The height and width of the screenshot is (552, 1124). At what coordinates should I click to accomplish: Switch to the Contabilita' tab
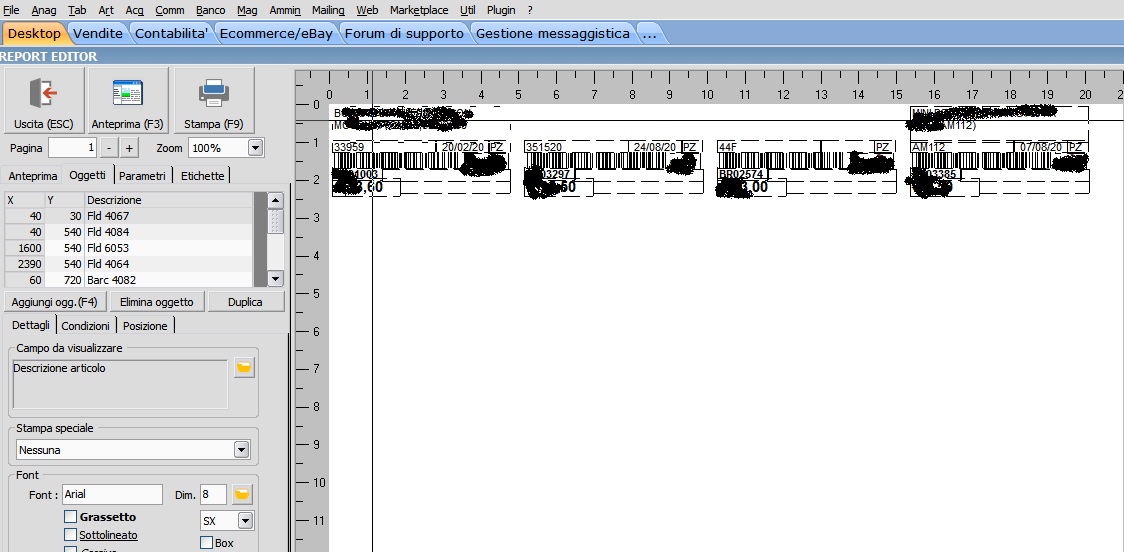click(x=172, y=33)
